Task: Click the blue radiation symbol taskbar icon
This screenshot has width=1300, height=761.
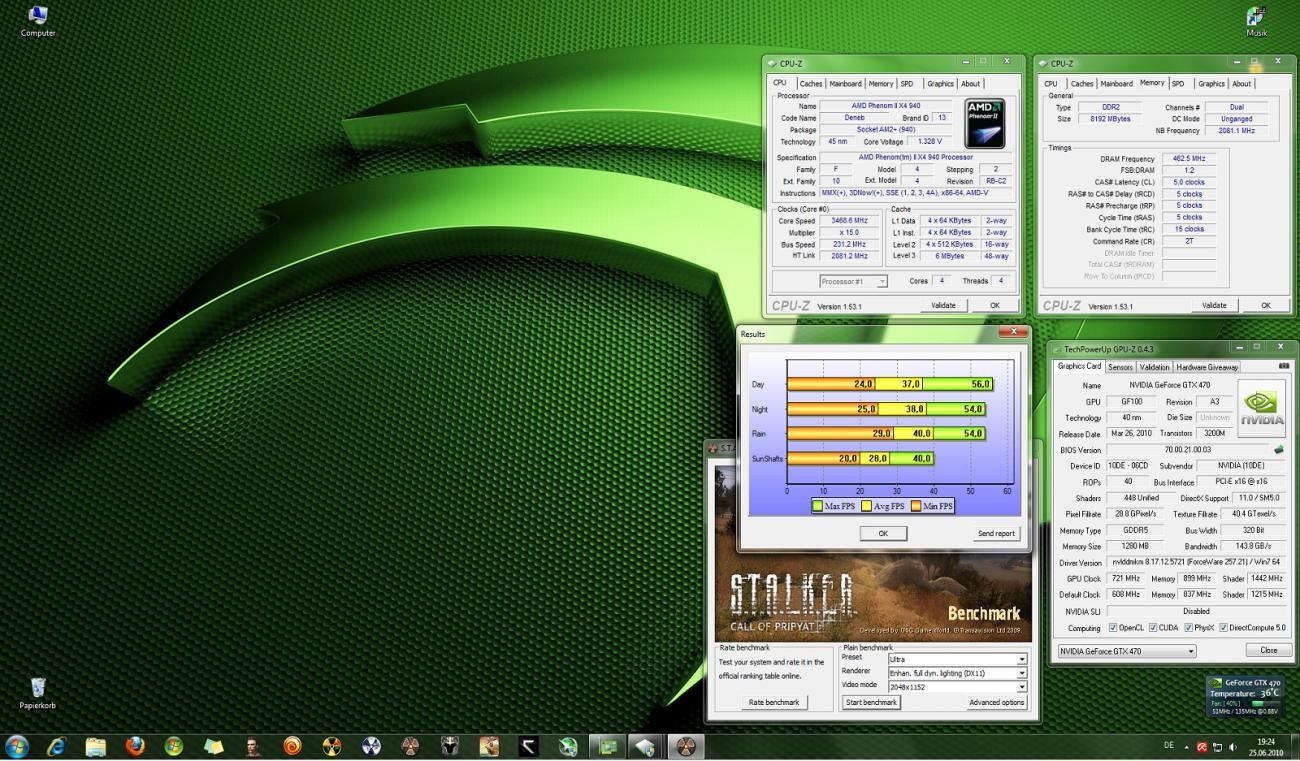Action: [371, 746]
